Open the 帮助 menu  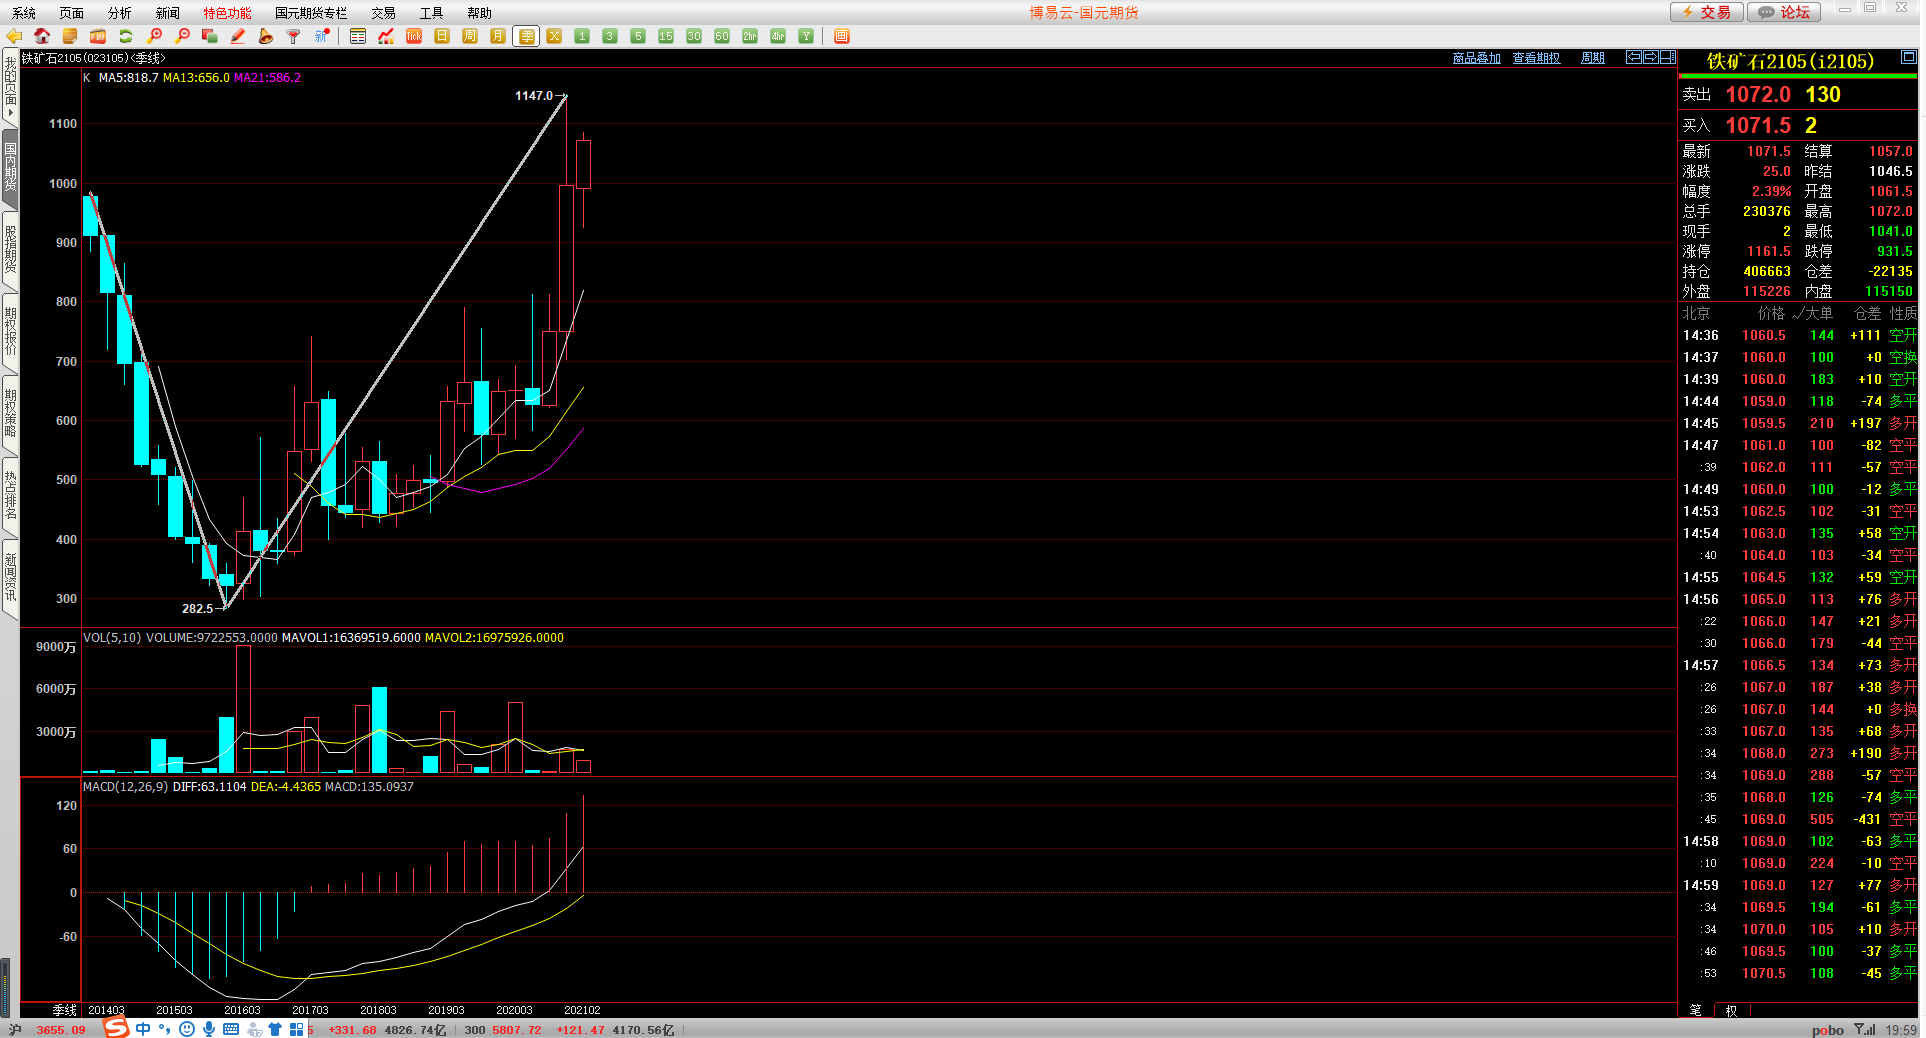click(x=479, y=13)
